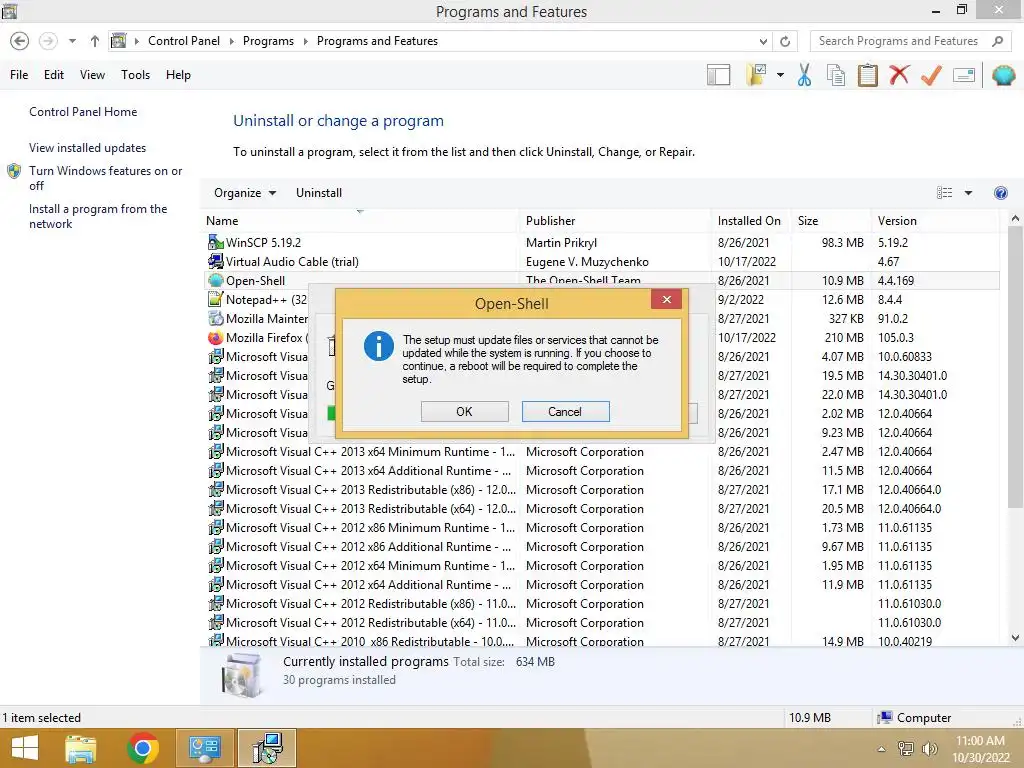Viewport: 1024px width, 768px height.
Task: Open the Help menu
Action: (x=178, y=75)
